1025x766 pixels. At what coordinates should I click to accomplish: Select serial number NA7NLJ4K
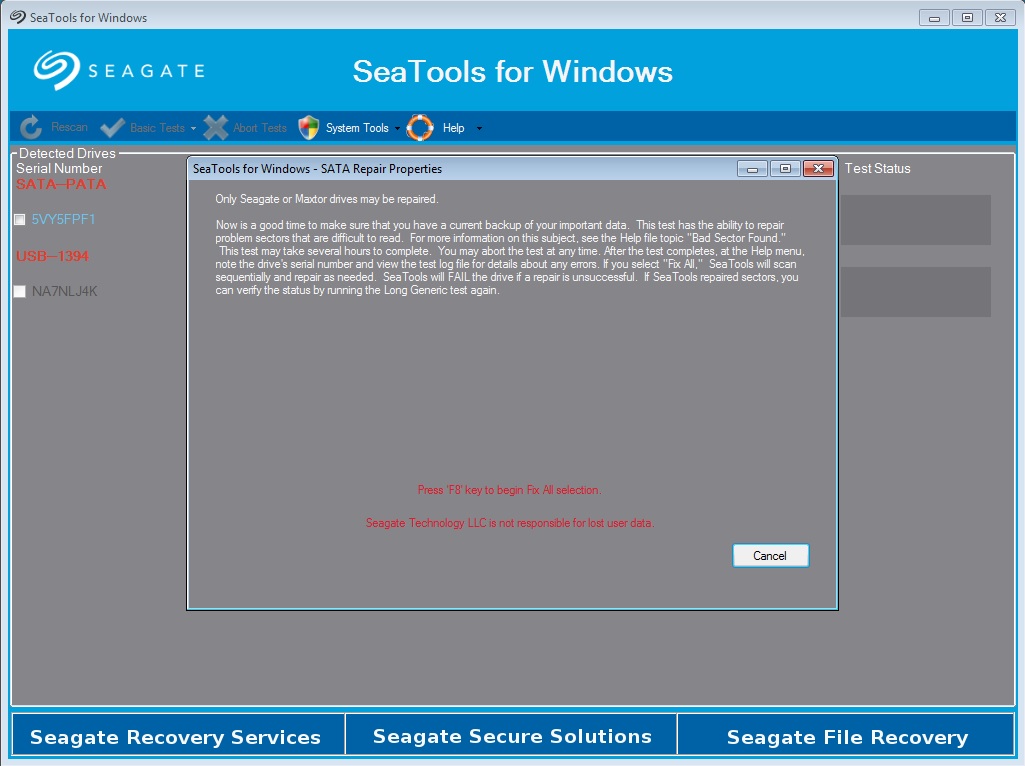point(65,291)
